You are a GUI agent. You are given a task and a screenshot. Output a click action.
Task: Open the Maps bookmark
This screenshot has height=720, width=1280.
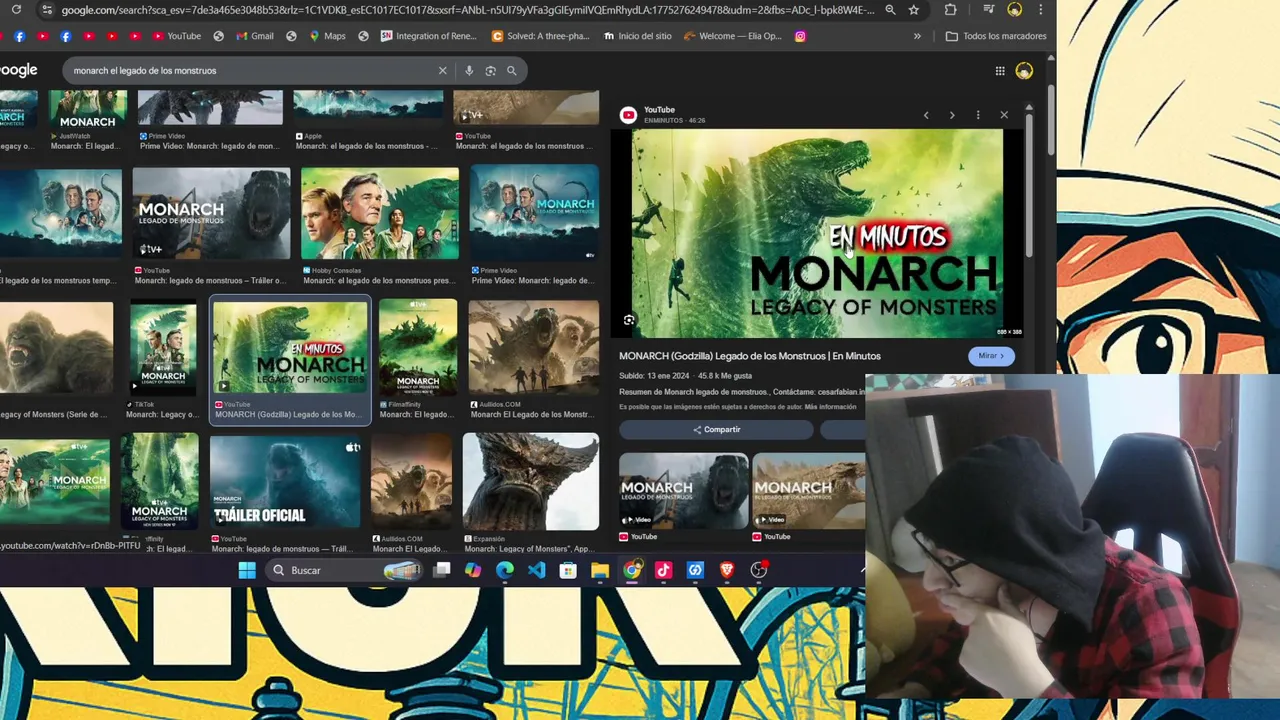(327, 36)
